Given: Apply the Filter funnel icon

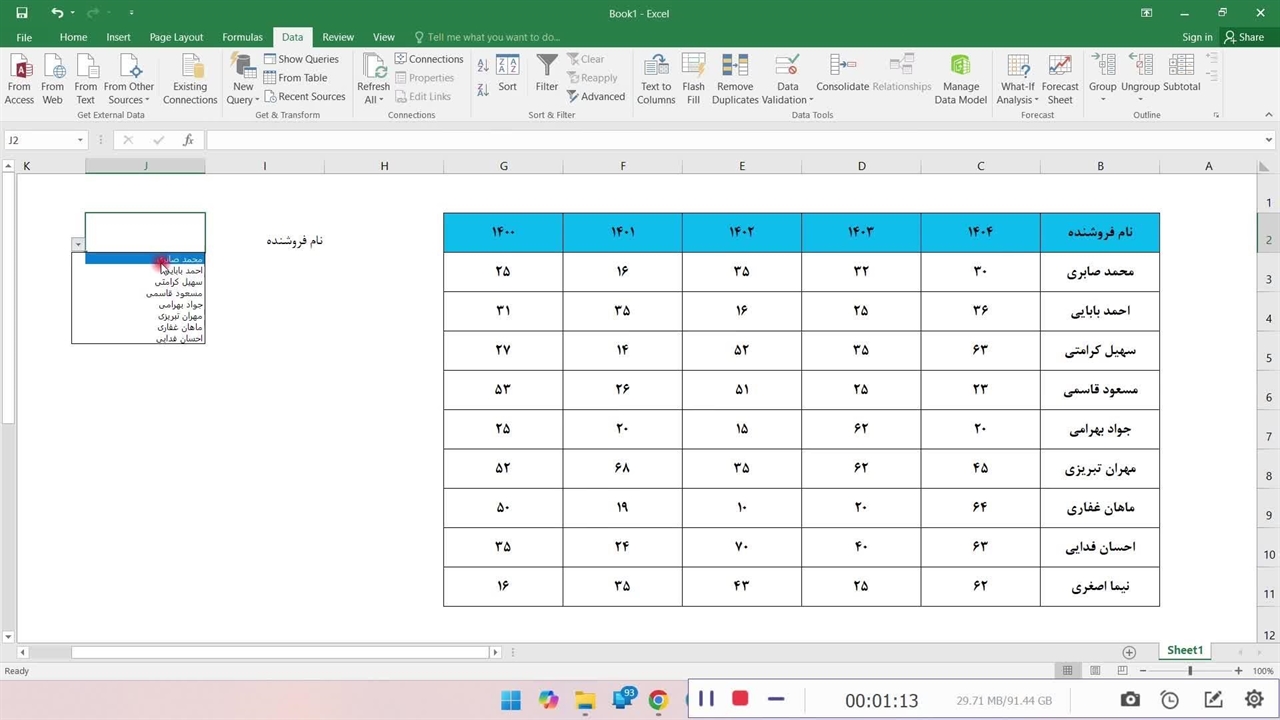Looking at the screenshot, I should (x=546, y=68).
